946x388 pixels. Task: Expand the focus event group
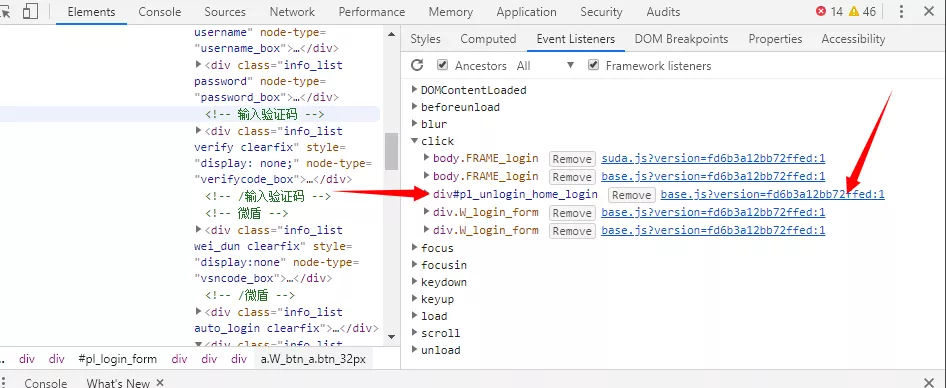[x=414, y=247]
